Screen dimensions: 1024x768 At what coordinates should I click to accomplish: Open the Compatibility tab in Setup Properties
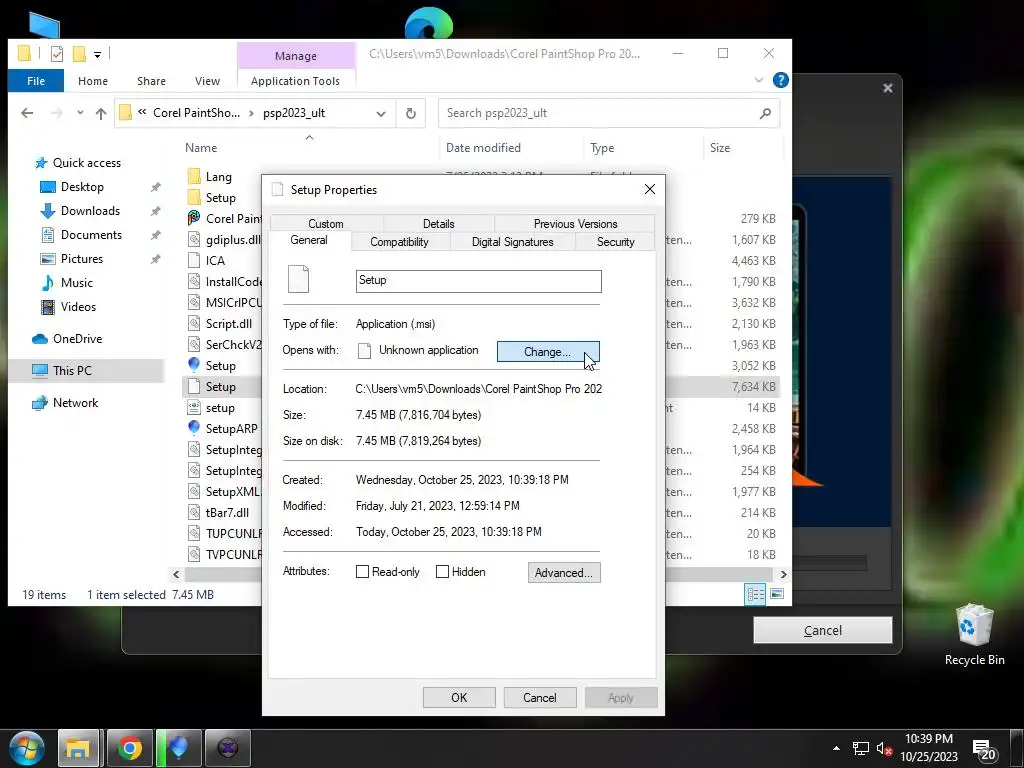400,242
